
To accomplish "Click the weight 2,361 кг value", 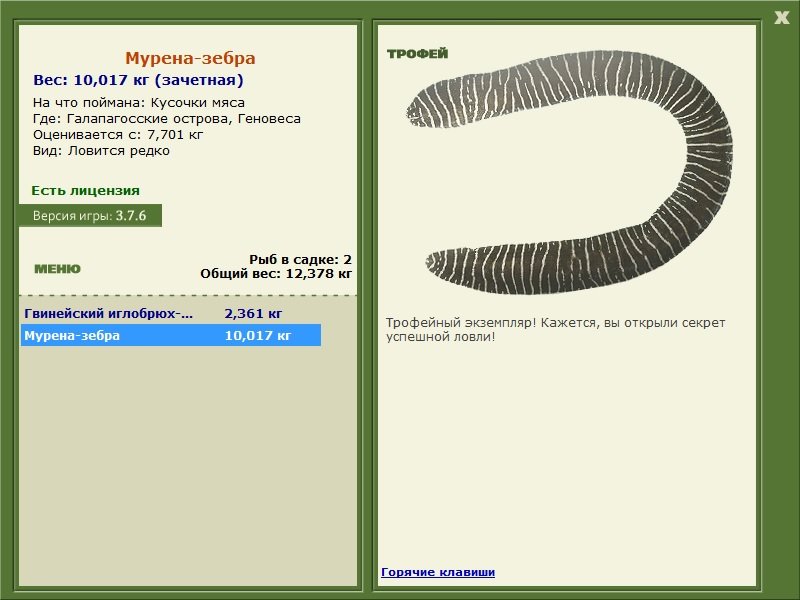I will [253, 313].
